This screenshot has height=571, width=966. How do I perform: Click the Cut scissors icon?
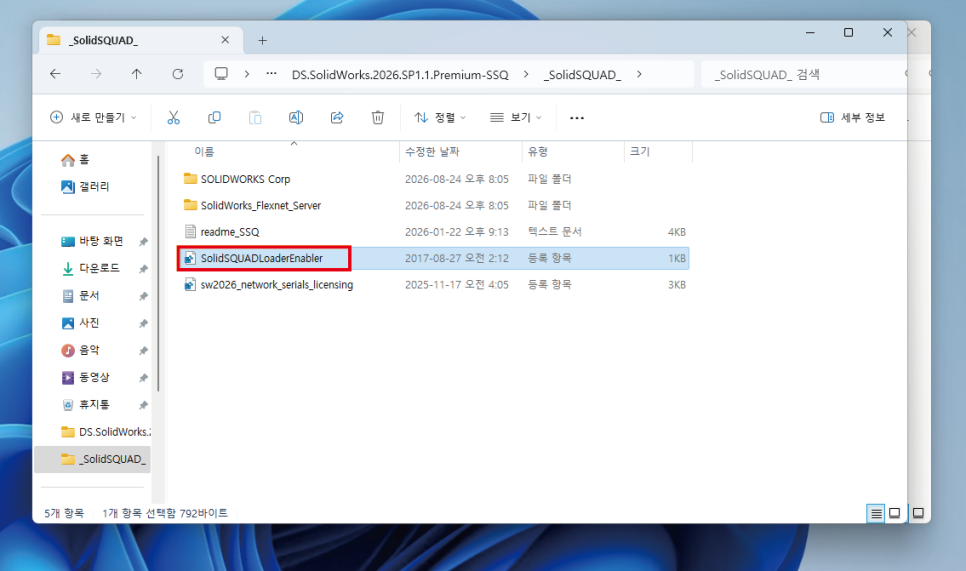click(x=173, y=117)
